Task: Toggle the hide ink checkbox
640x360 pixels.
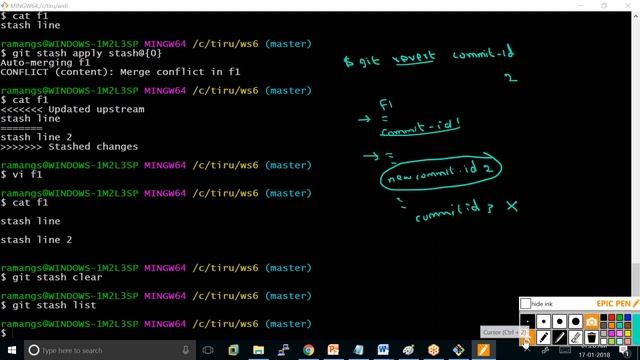Action: 526,303
